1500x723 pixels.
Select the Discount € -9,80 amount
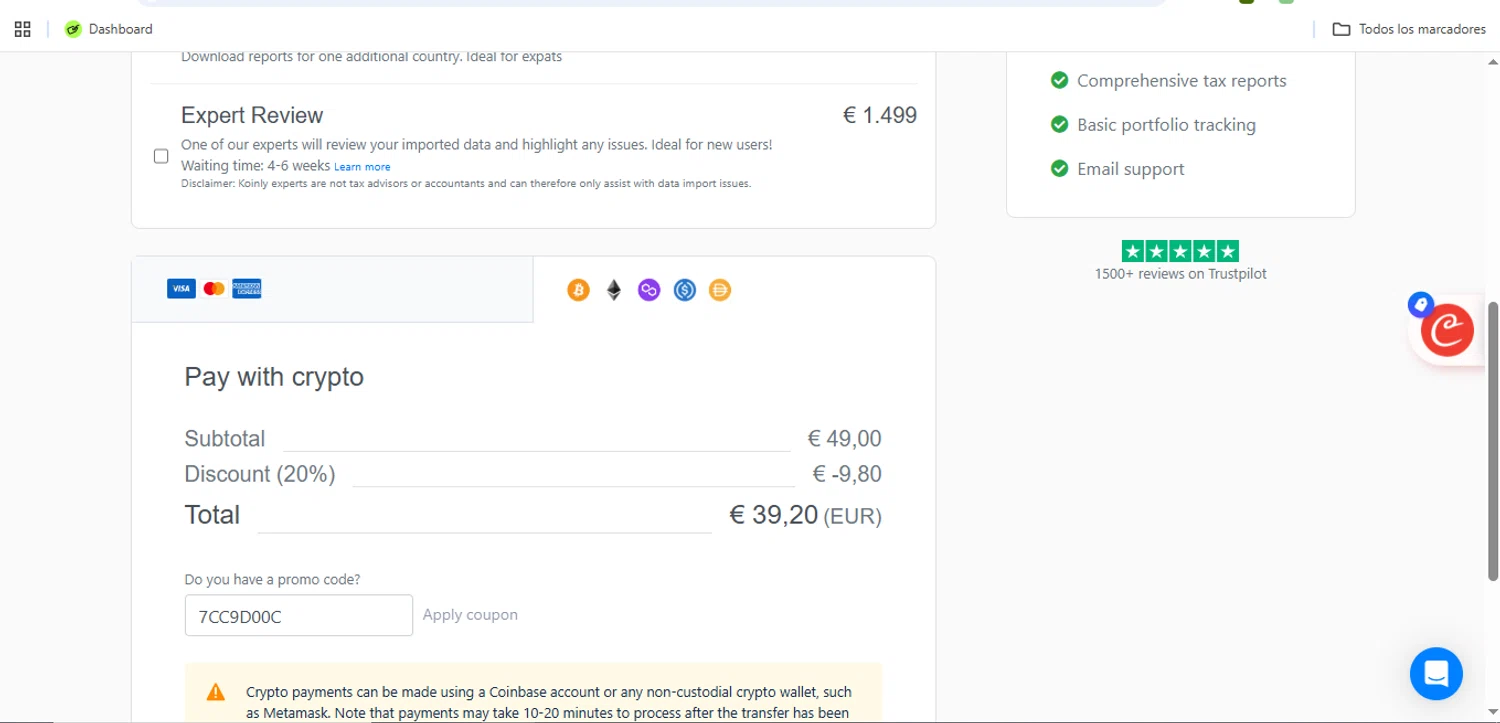847,474
